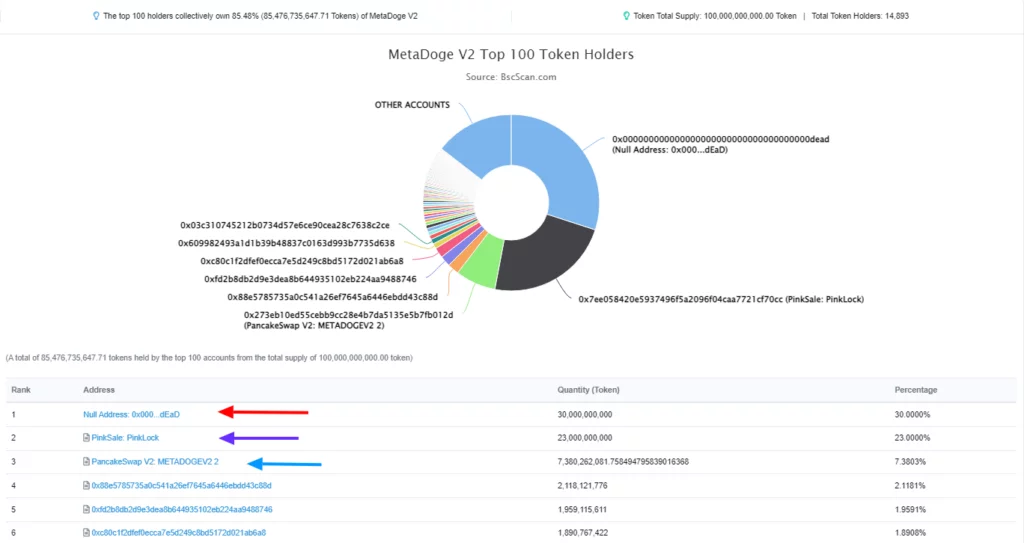Click the lightbulb icon beside top 100 holders summary
This screenshot has width=1024, height=543.
[96, 17]
